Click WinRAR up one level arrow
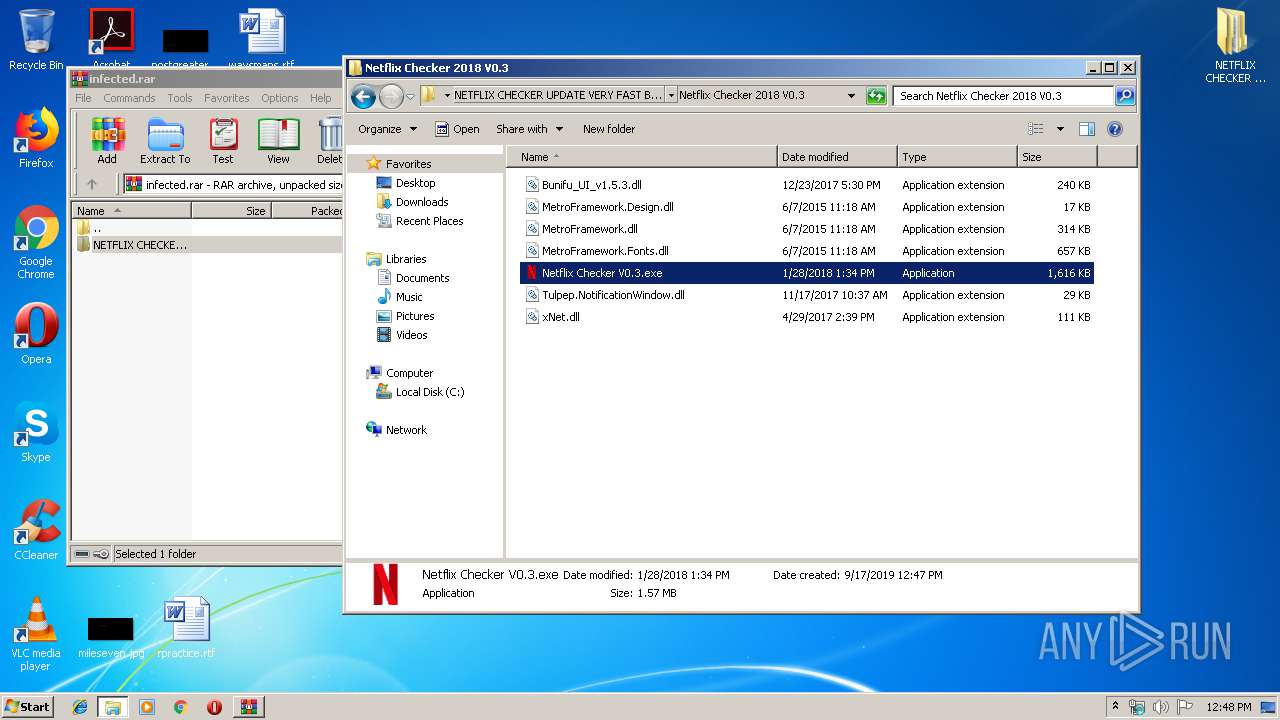Screen dimensions: 1280x720 click(x=92, y=184)
